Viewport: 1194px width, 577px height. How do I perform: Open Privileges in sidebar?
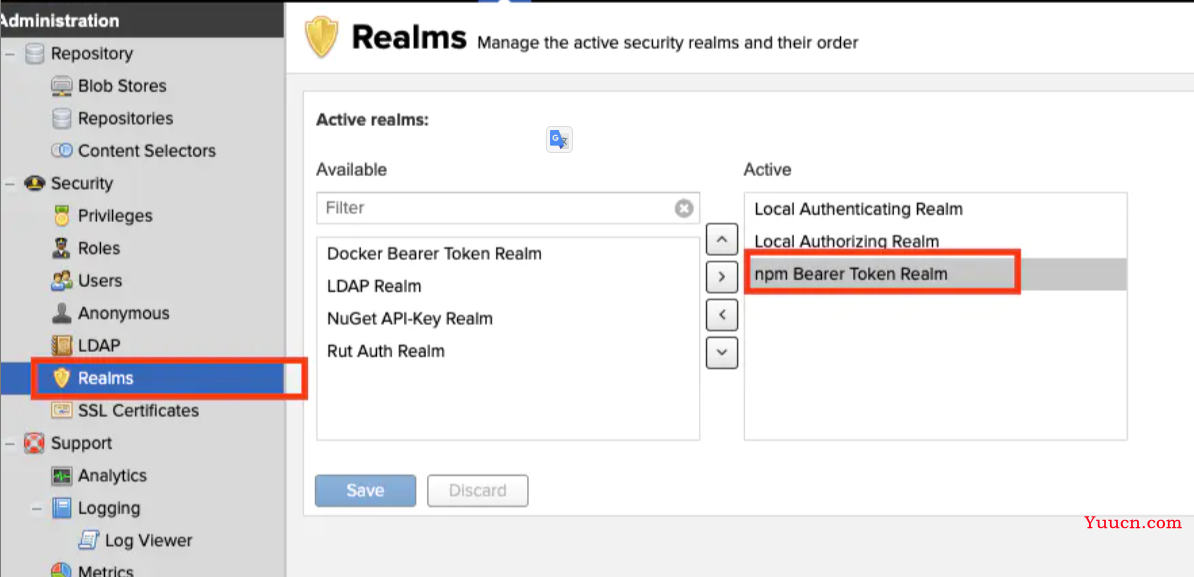pyautogui.click(x=115, y=216)
